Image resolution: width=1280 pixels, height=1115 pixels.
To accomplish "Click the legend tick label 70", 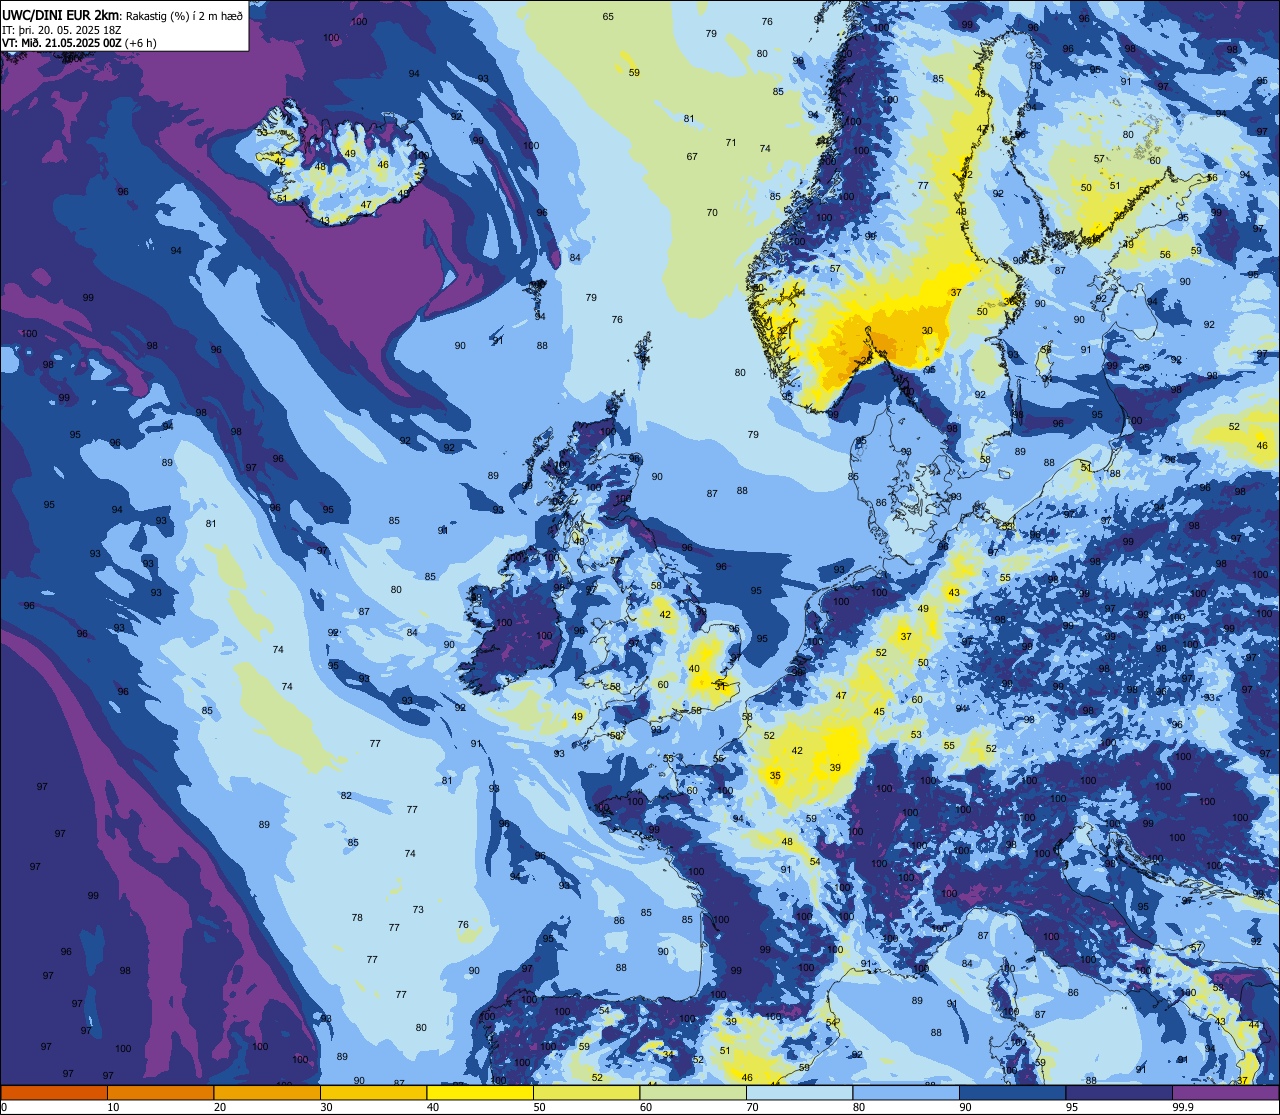I will 752,1107.
